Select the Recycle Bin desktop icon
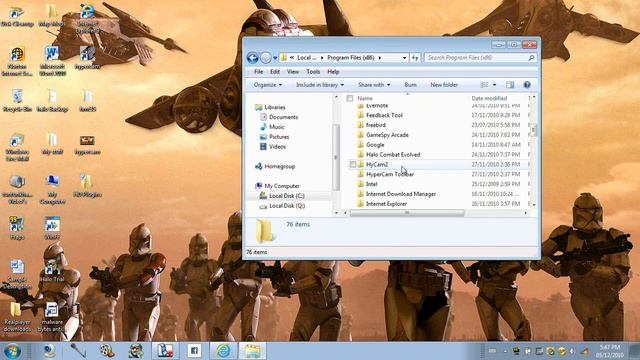Image resolution: width=640 pixels, height=360 pixels. [17, 100]
